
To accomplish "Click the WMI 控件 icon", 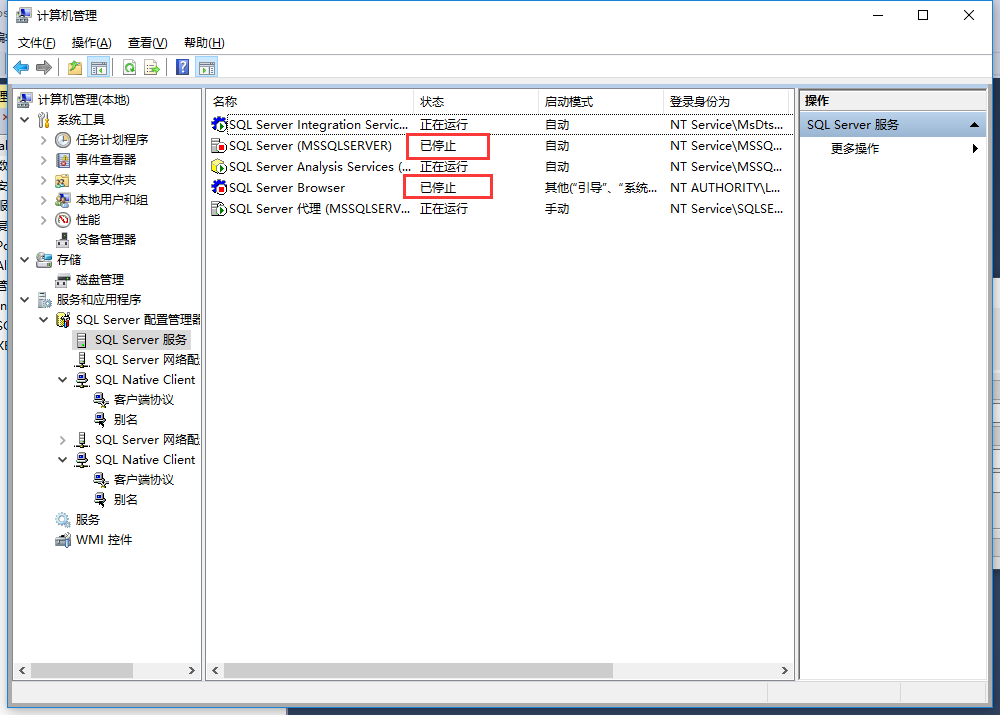I will coord(61,539).
